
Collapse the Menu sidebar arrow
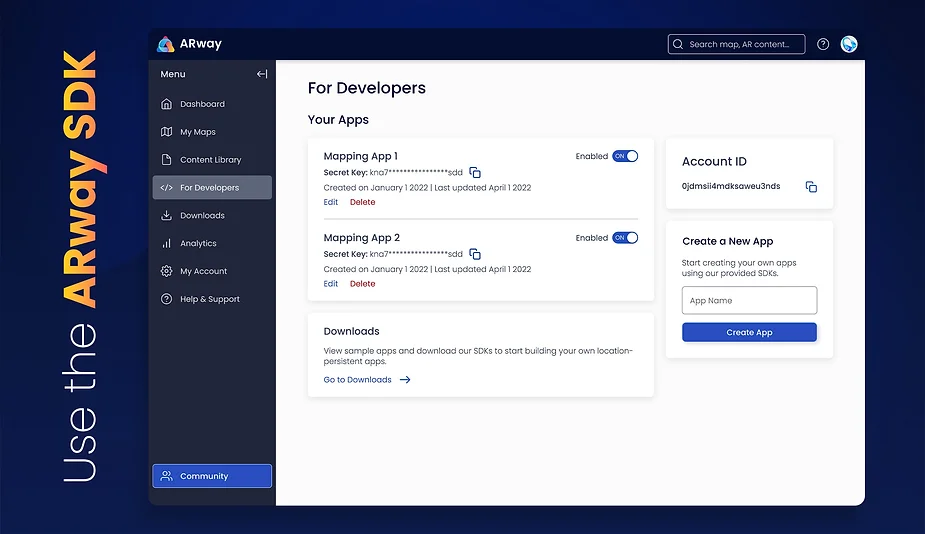click(262, 74)
